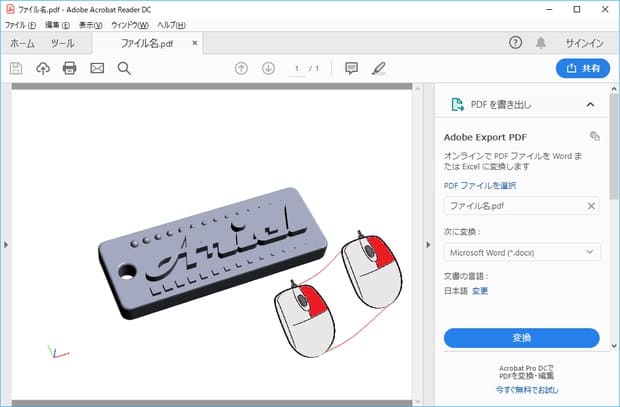Select the ファイル名.pdf document tab
Image resolution: width=620 pixels, height=407 pixels.
click(x=147, y=43)
